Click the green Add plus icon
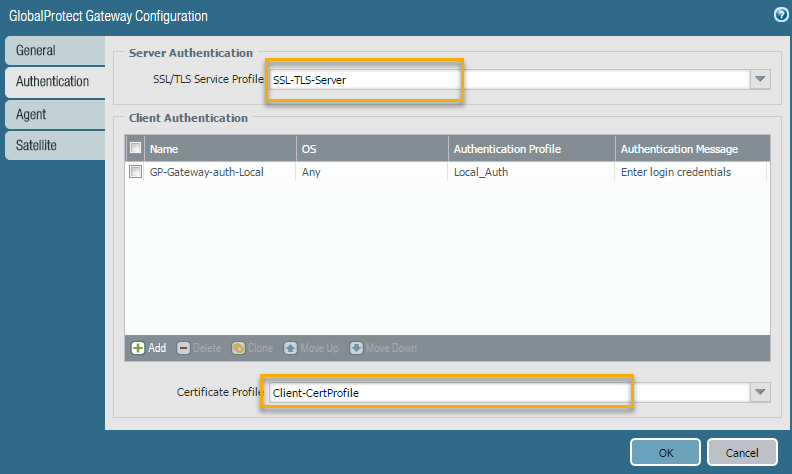 click(x=138, y=348)
